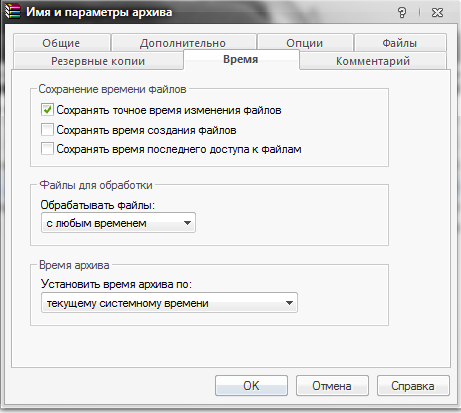Click the question mark help icon
This screenshot has width=461, height=413.
pos(402,13)
